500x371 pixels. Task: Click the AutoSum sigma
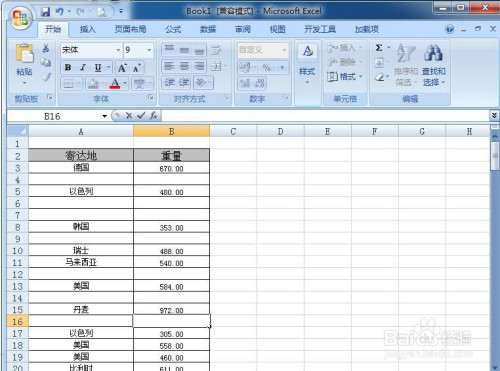379,48
